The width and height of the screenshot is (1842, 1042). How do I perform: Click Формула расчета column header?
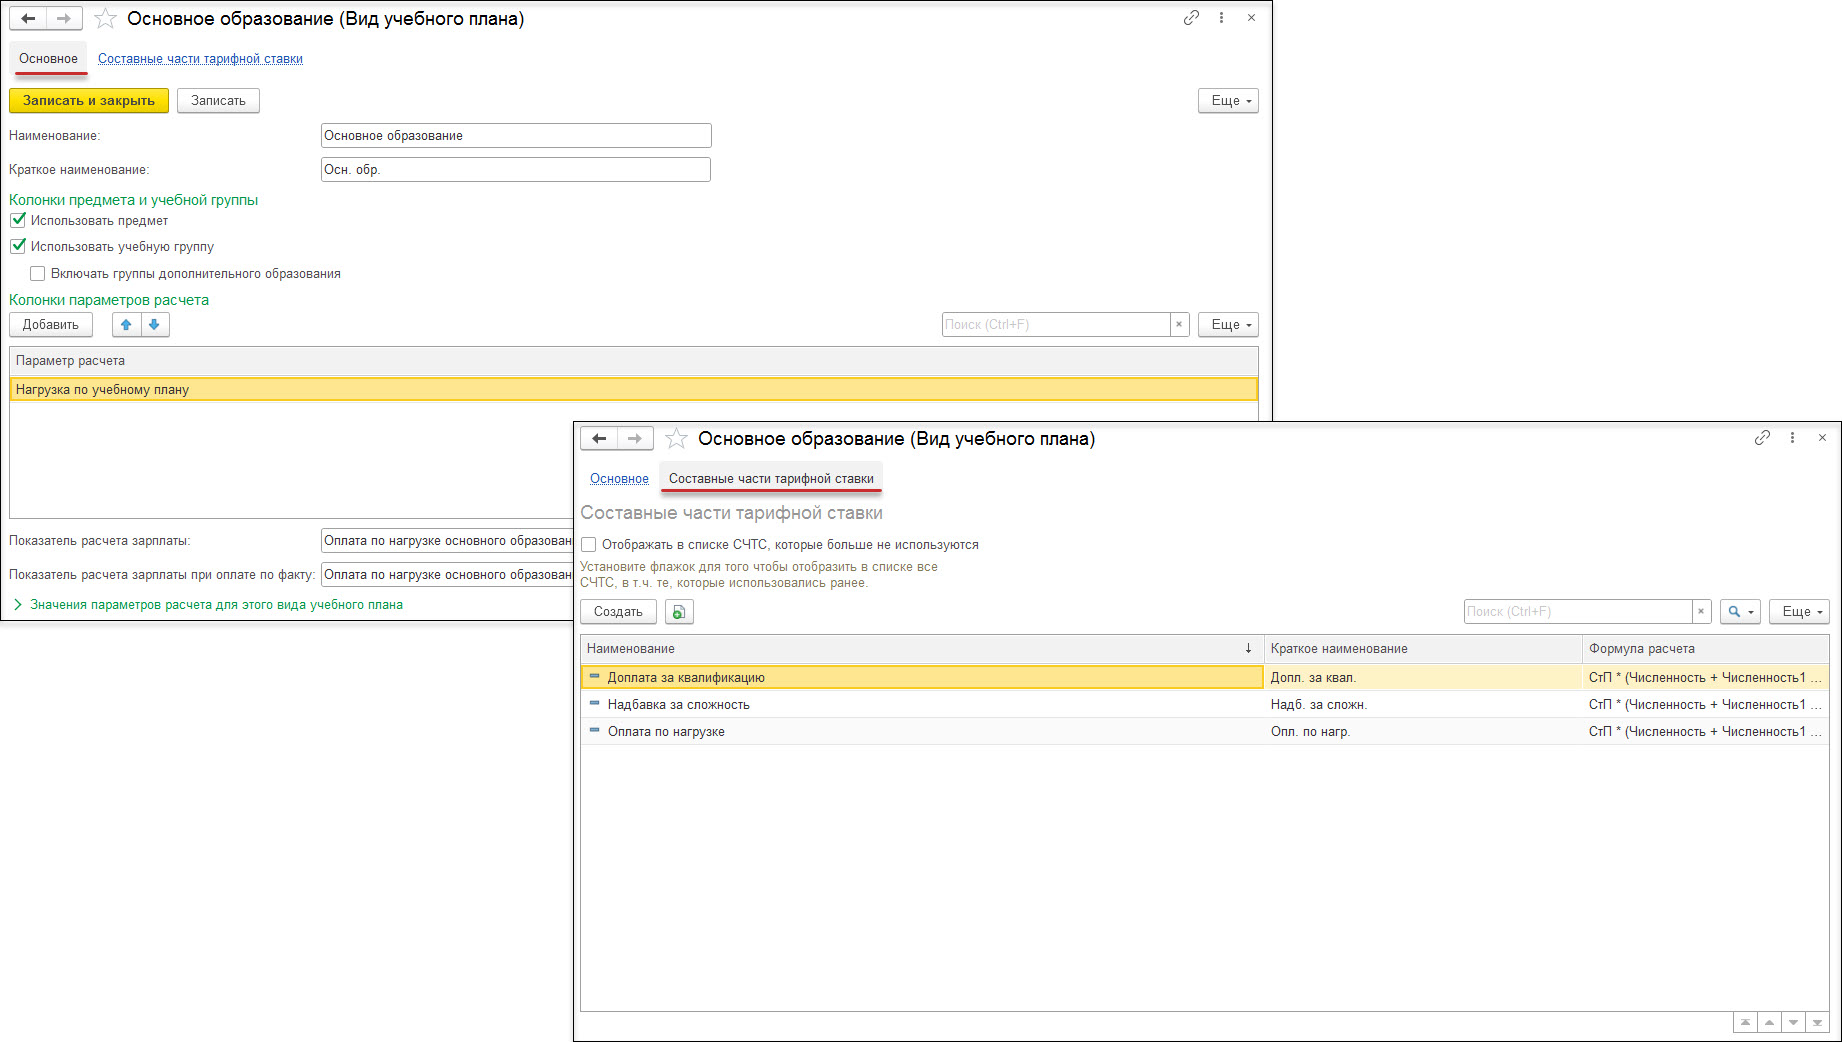(x=1706, y=648)
